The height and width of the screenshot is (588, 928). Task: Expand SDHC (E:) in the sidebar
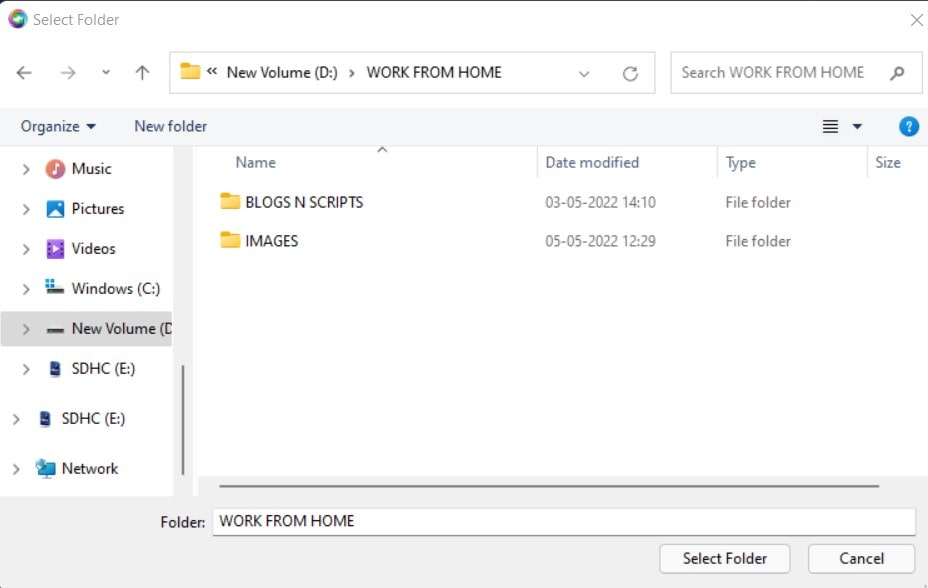click(25, 368)
